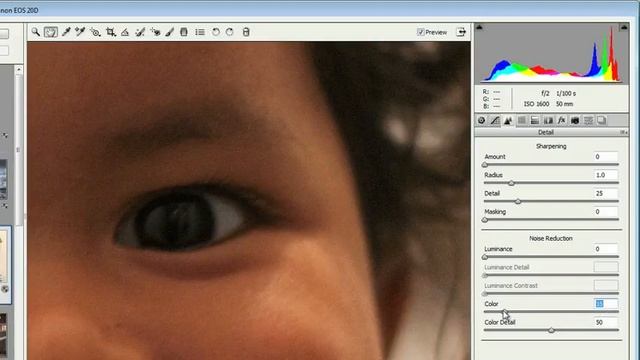The width and height of the screenshot is (640, 360).
Task: Switch to the Basic panel tab
Action: click(x=482, y=120)
